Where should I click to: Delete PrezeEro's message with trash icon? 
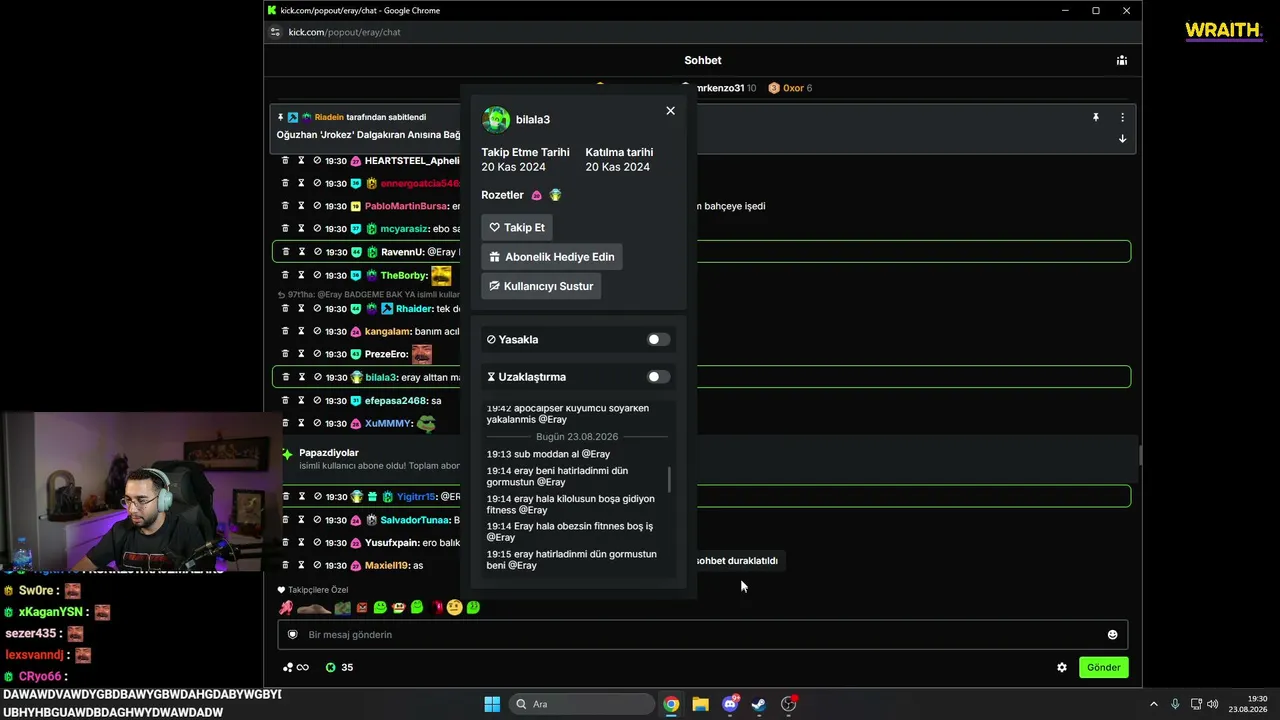[285, 354]
